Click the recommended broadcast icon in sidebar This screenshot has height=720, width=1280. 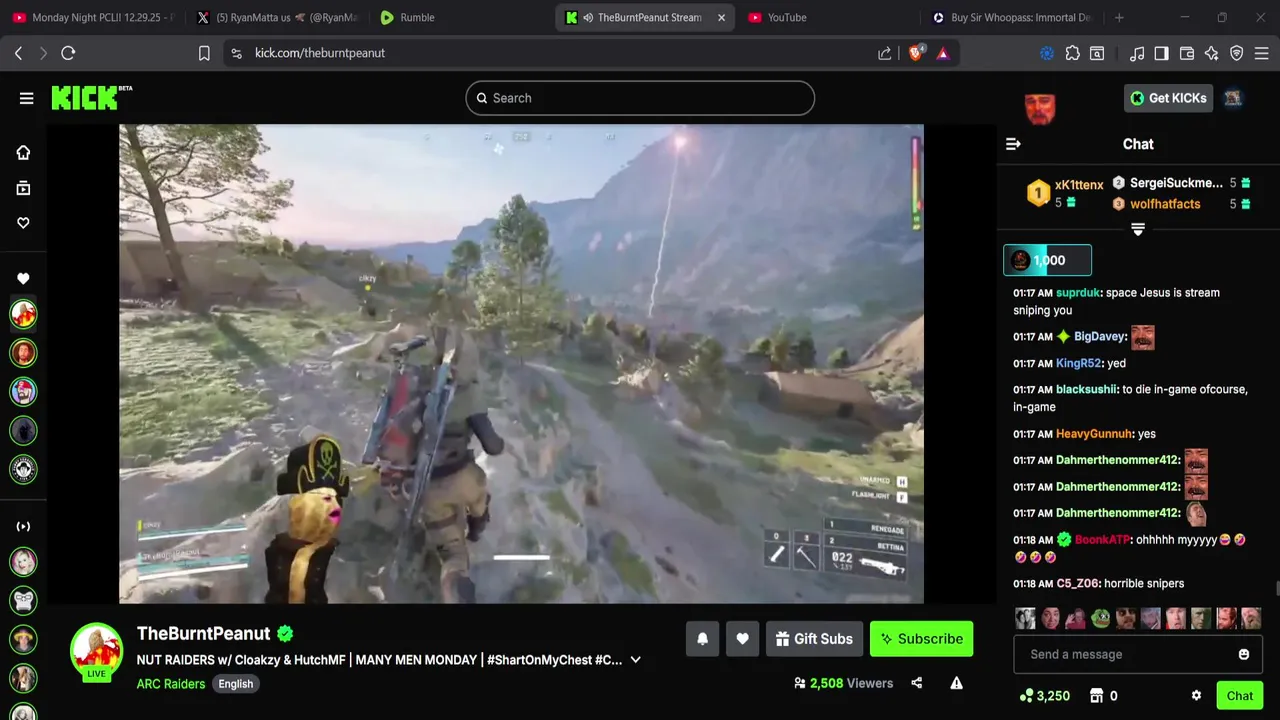point(23,526)
